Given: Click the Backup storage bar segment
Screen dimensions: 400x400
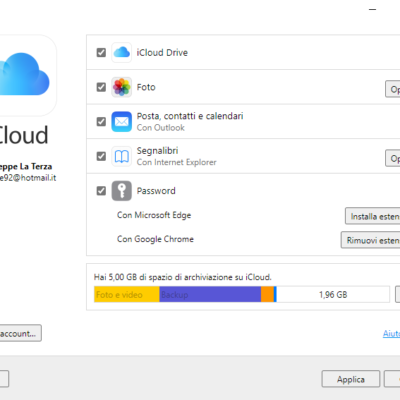Looking at the screenshot, I should [210, 295].
